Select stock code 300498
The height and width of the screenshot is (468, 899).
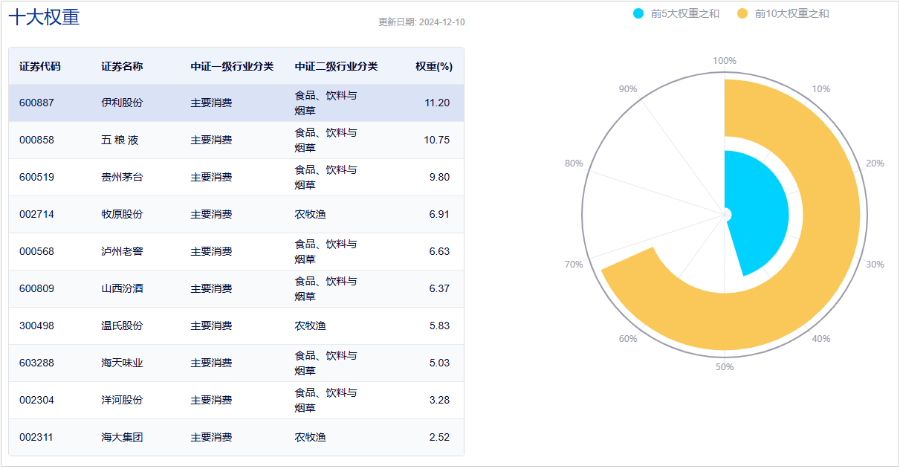tap(37, 326)
